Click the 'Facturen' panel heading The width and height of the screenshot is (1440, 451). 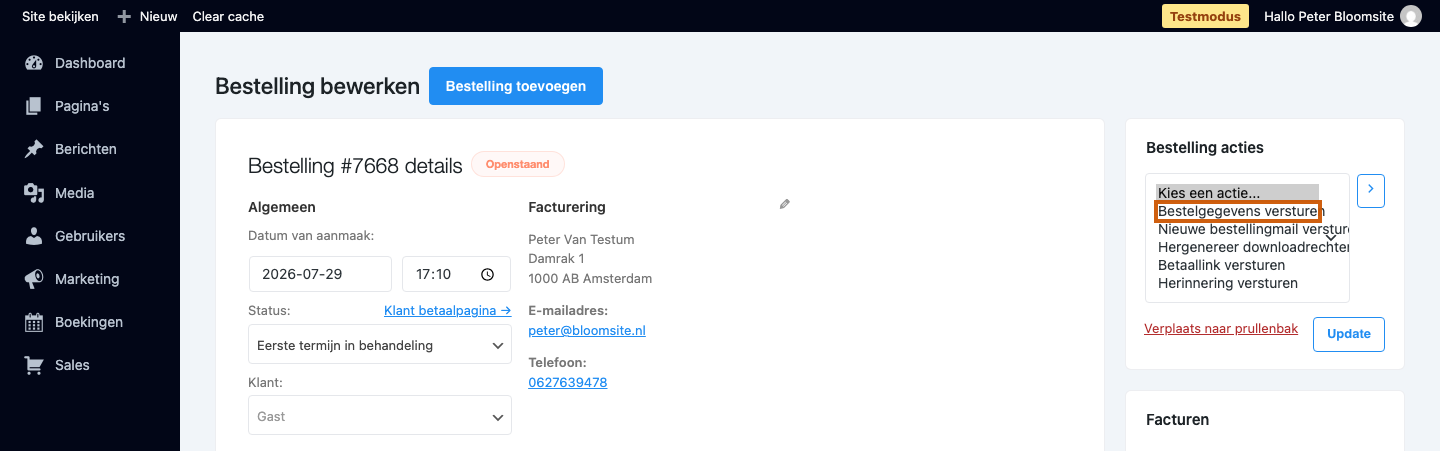[x=1177, y=419]
